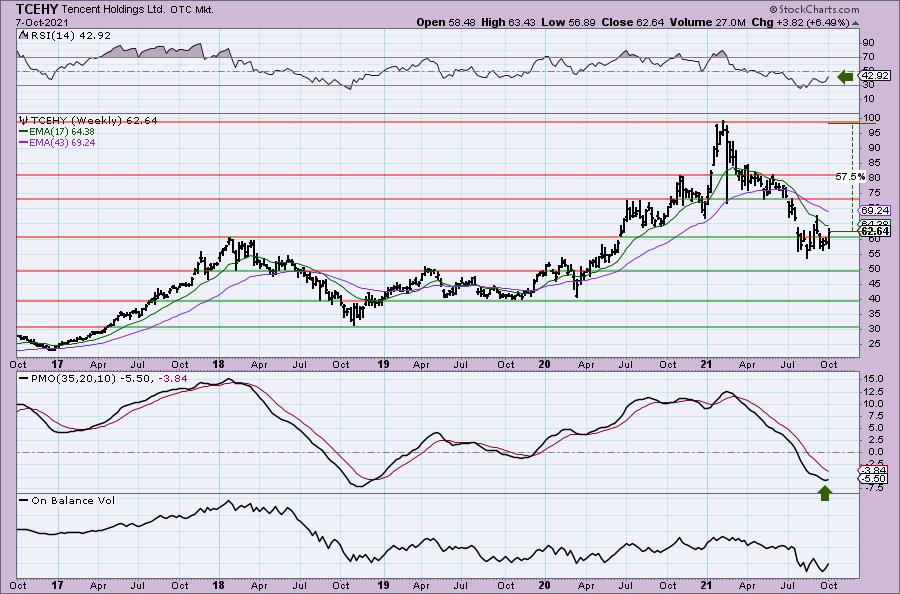Click the StockCharts.com copyright text
900x594 pixels.
coord(814,9)
